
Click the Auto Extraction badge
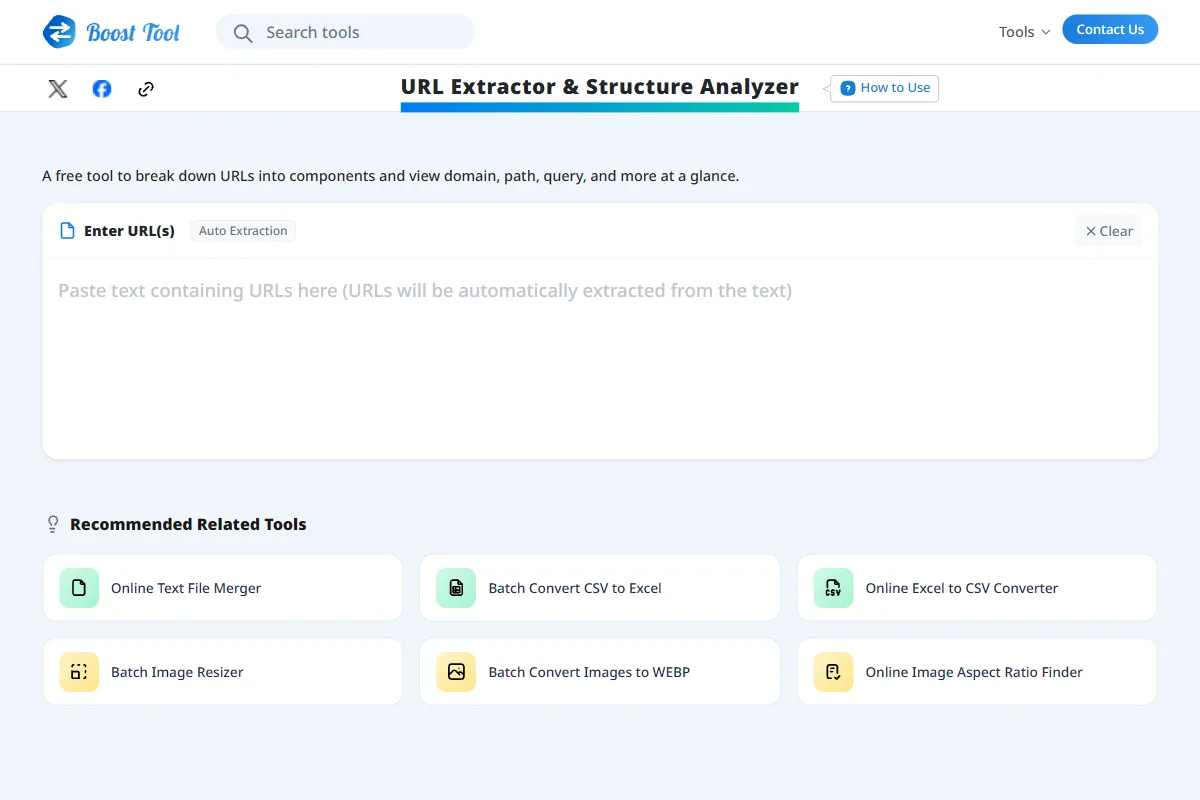click(x=243, y=231)
